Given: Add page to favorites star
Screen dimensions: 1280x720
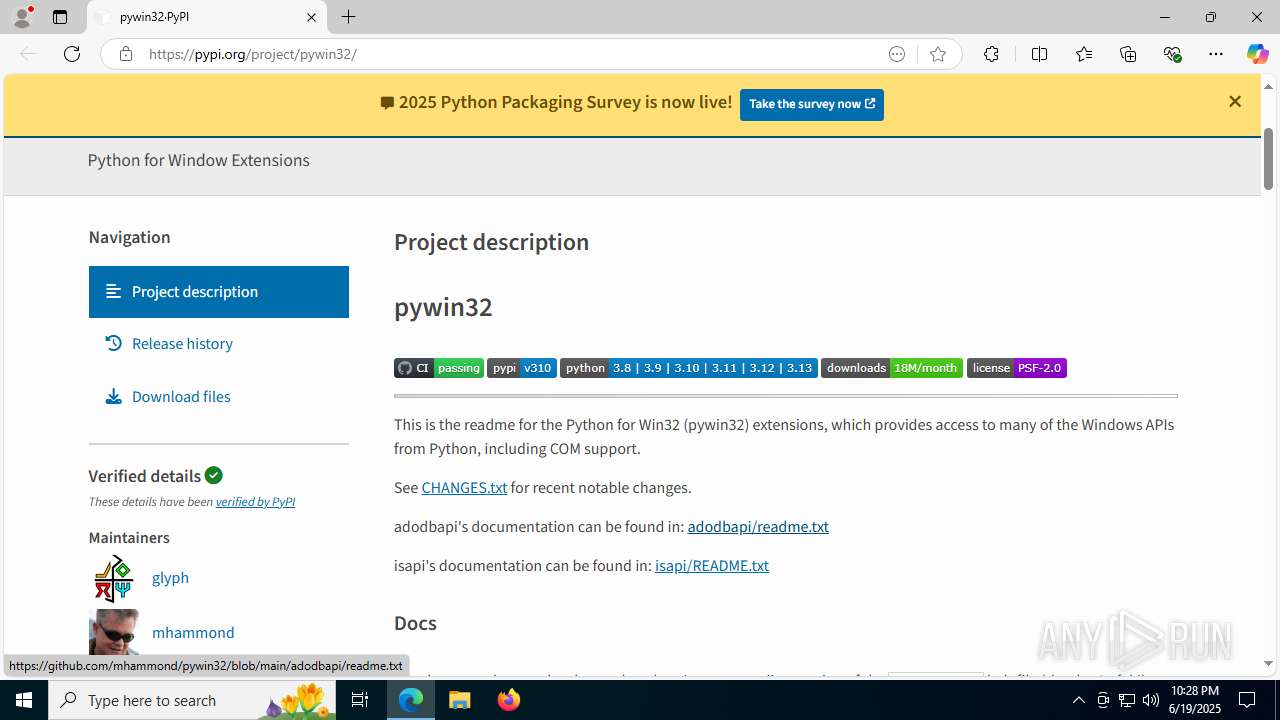Looking at the screenshot, I should (x=937, y=54).
